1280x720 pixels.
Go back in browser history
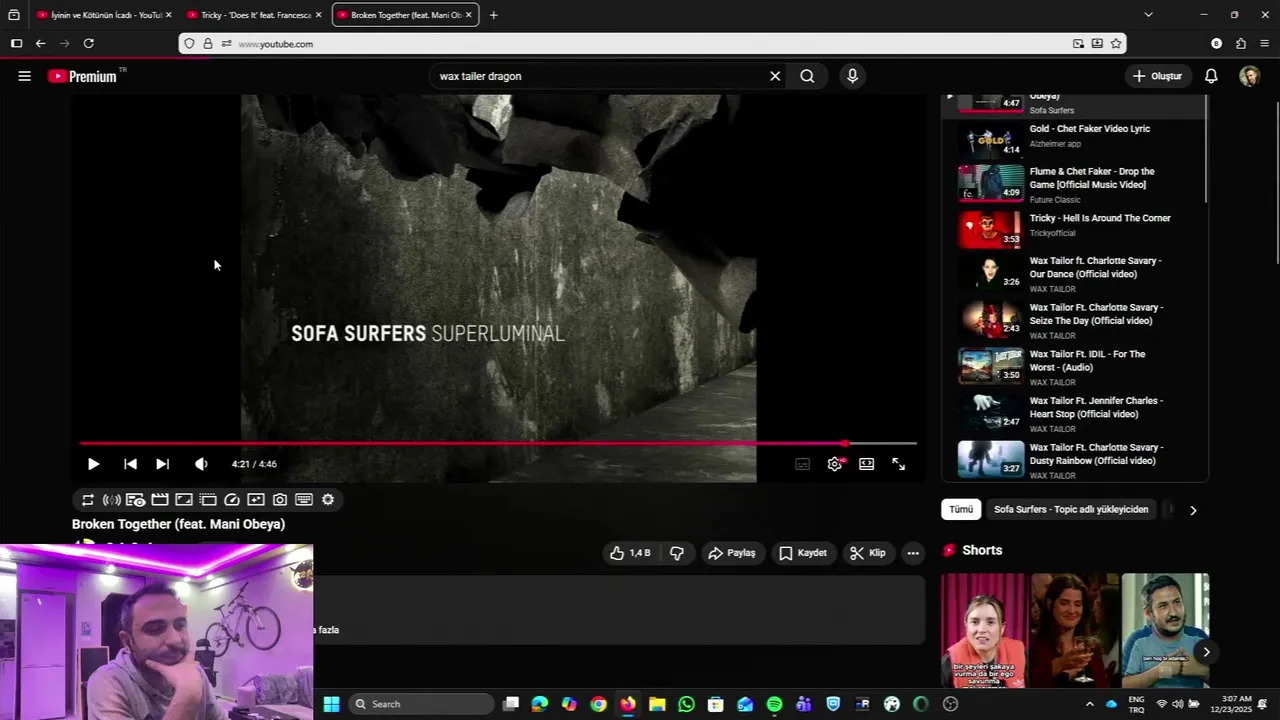tap(40, 44)
